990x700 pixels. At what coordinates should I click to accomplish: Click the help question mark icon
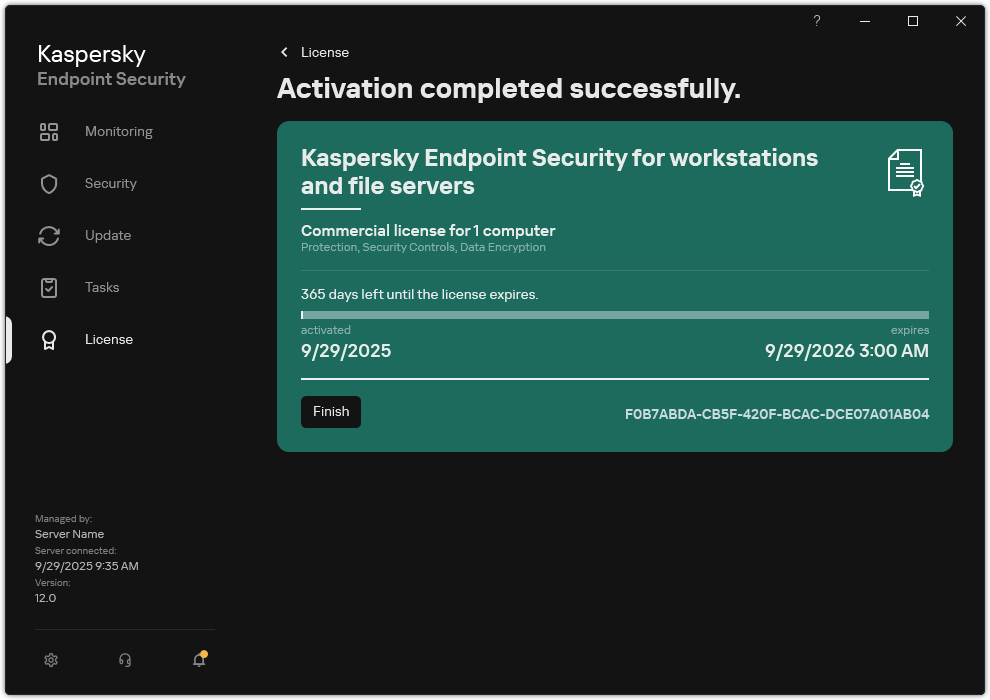click(x=816, y=21)
